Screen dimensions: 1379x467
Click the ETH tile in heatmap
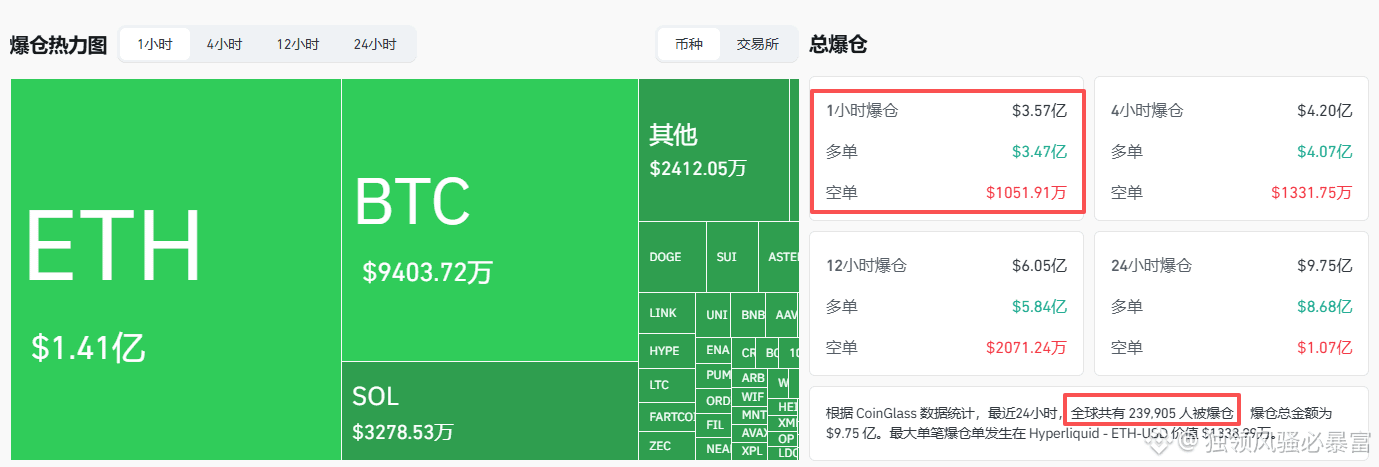175,270
